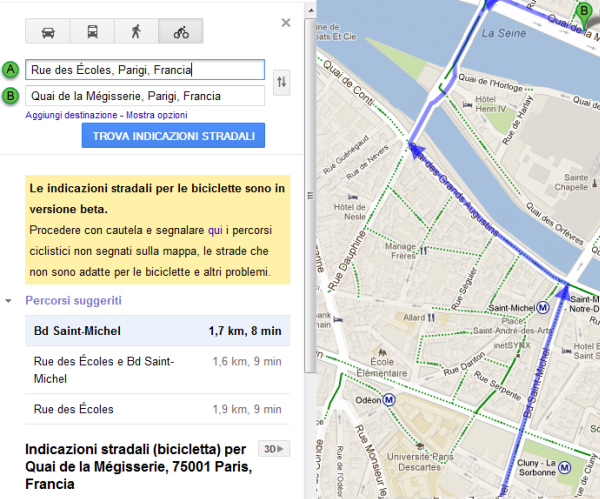Swap start and destination points
Viewport: 600px width, 499px height.
point(282,82)
